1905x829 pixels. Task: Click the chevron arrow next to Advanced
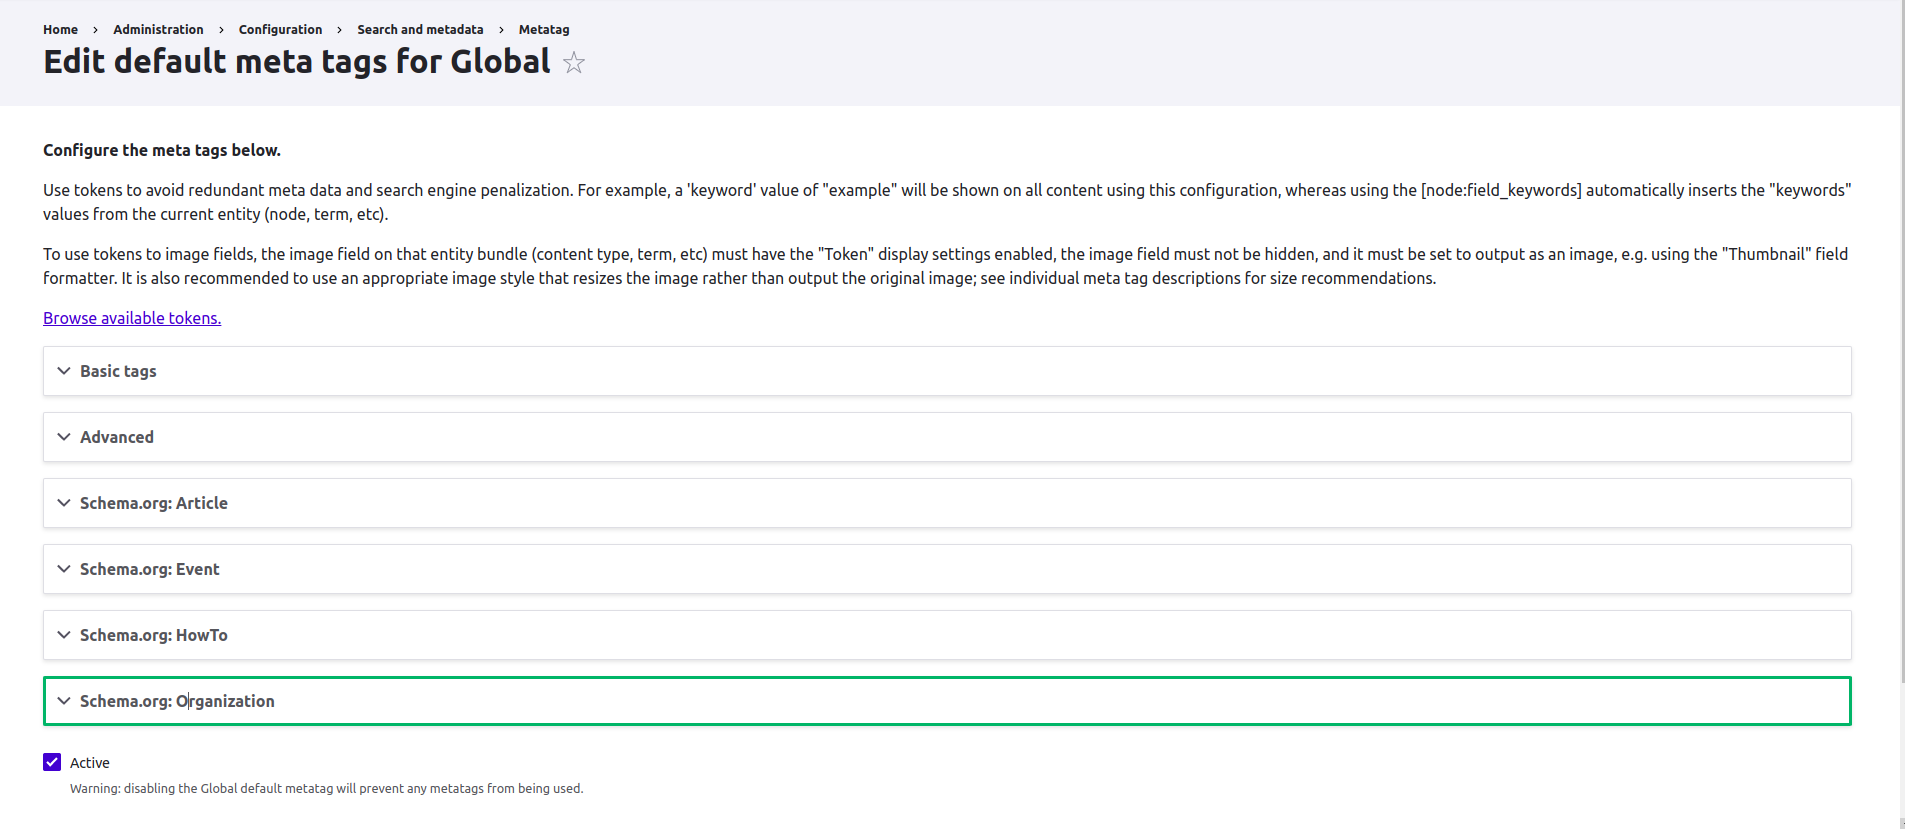tap(64, 437)
